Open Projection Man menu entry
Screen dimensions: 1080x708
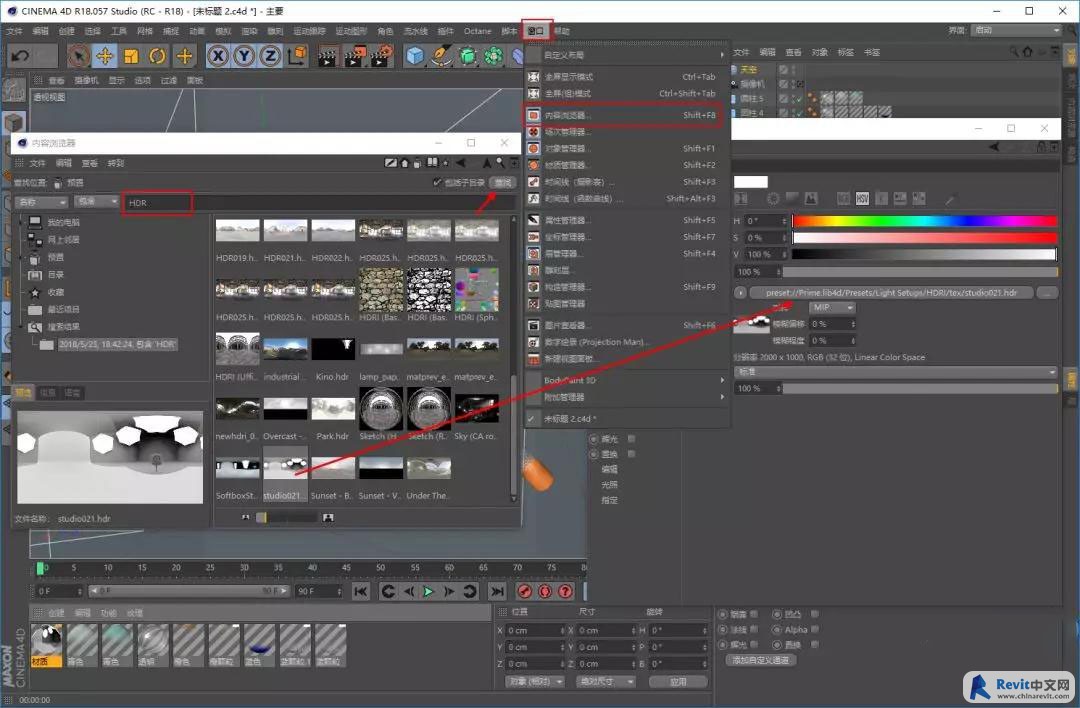(x=625, y=342)
